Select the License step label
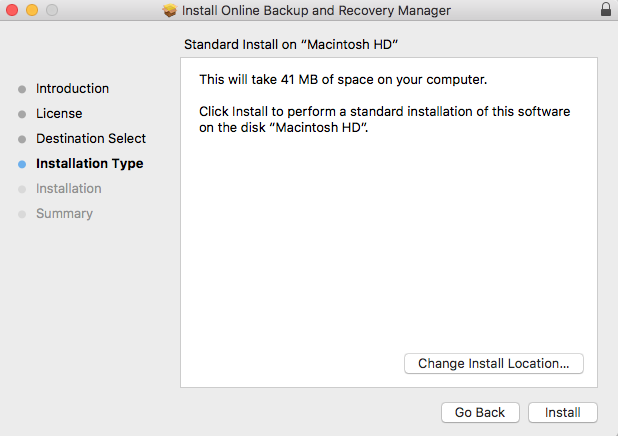This screenshot has height=436, width=618. tap(59, 114)
